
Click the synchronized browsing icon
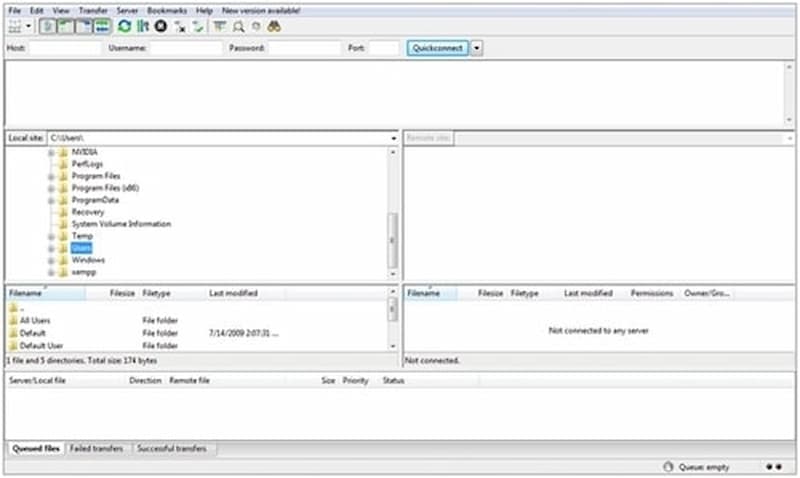point(256,26)
